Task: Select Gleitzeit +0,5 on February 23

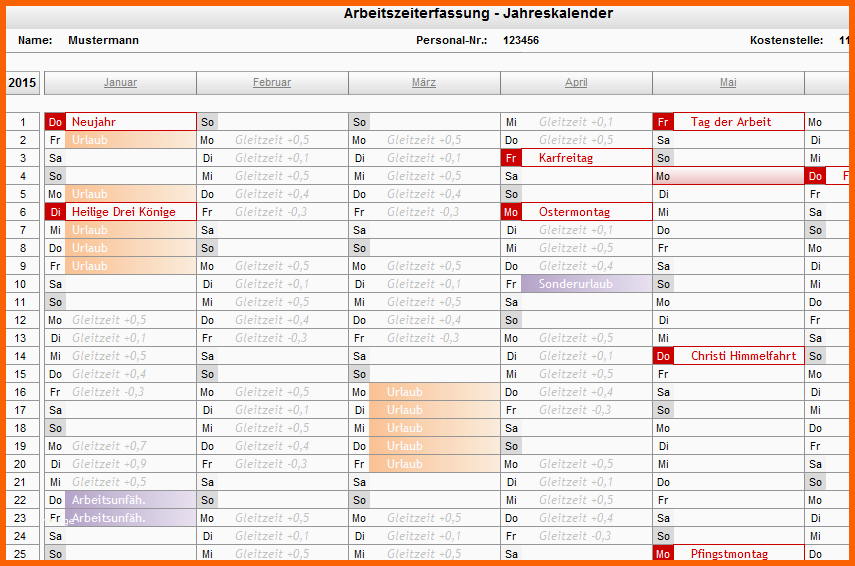Action: [x=272, y=518]
